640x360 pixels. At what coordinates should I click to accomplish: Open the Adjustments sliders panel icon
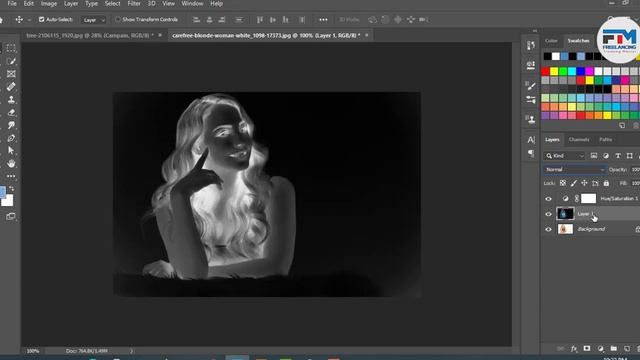pyautogui.click(x=531, y=100)
